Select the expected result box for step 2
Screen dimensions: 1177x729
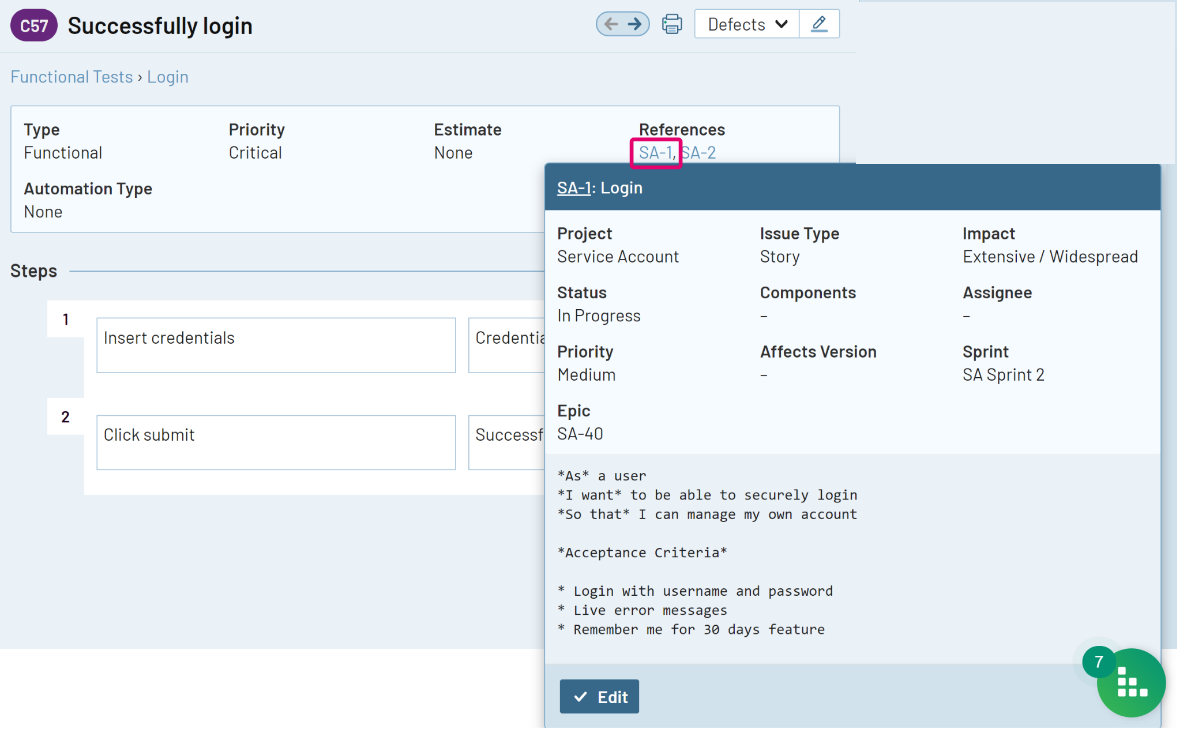tap(506, 442)
